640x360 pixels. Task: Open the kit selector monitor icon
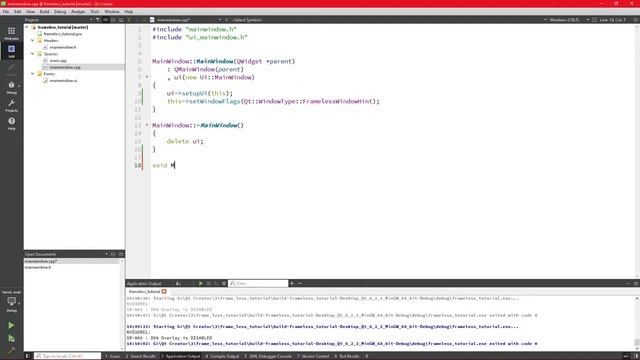point(11,302)
